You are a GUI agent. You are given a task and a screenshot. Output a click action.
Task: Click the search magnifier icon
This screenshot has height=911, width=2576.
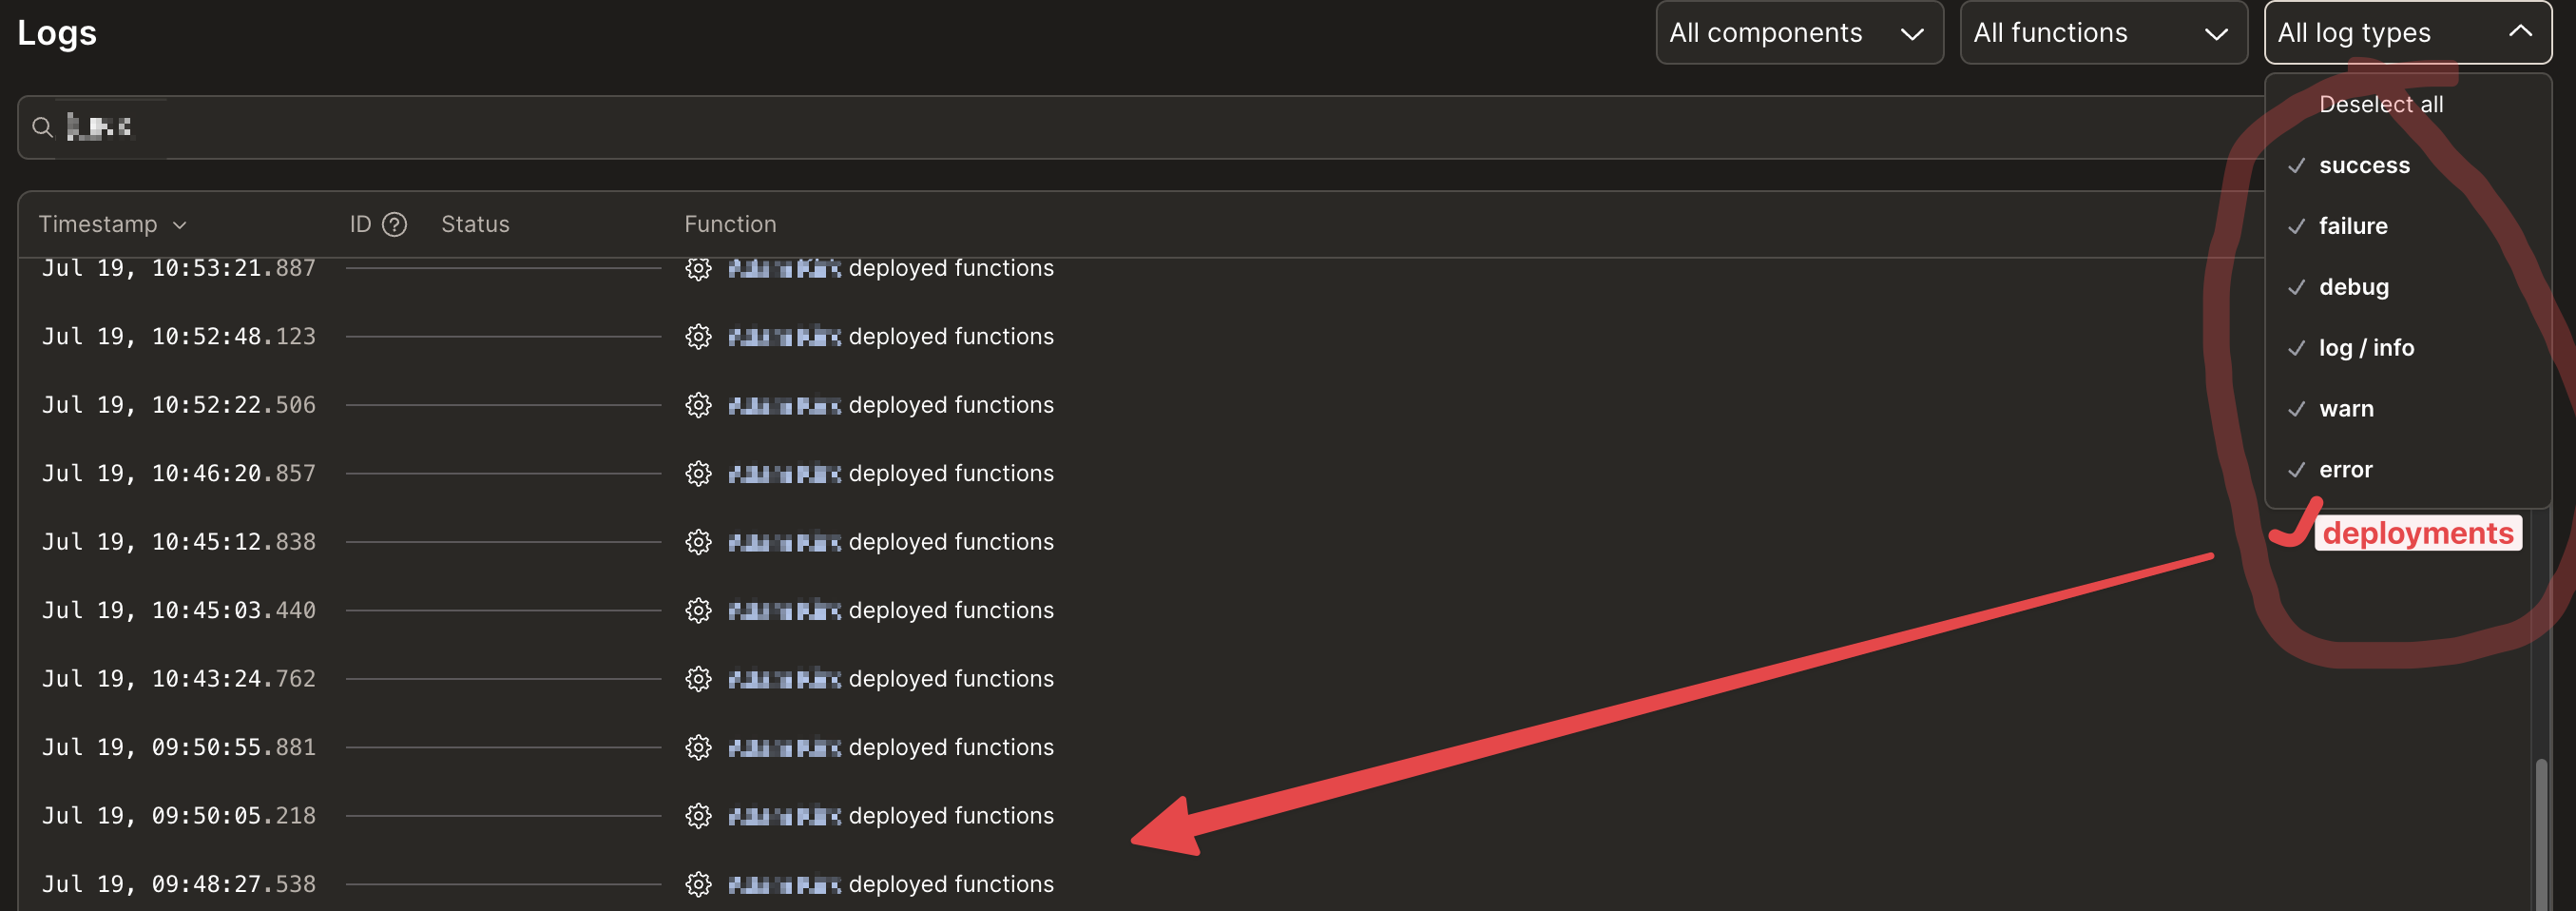coord(42,127)
